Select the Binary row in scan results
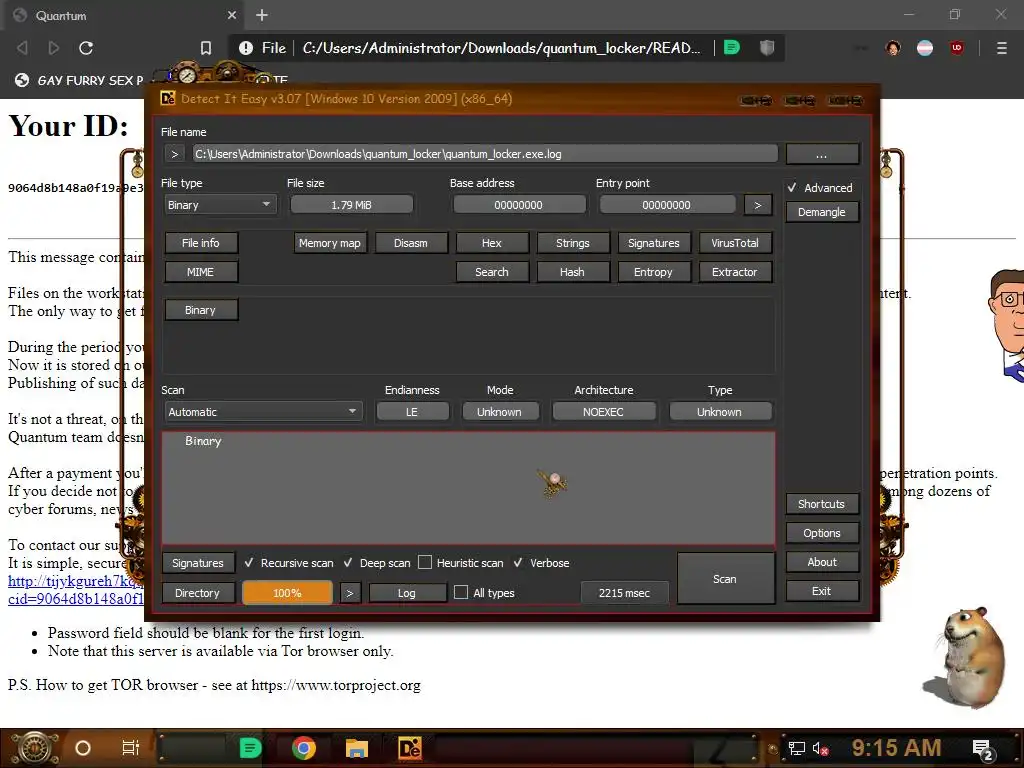This screenshot has width=1024, height=768. pos(203,441)
